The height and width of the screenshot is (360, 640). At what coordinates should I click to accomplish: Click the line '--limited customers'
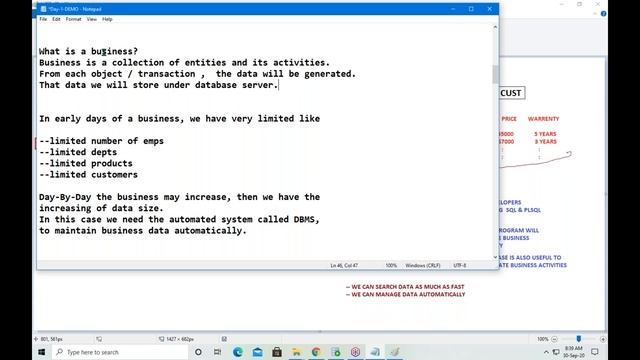pos(89,175)
